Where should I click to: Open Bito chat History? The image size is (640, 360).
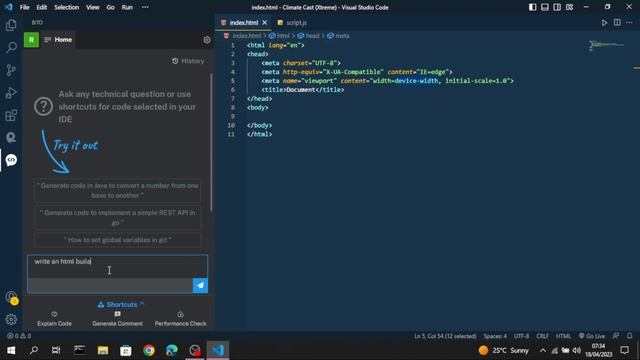[188, 61]
